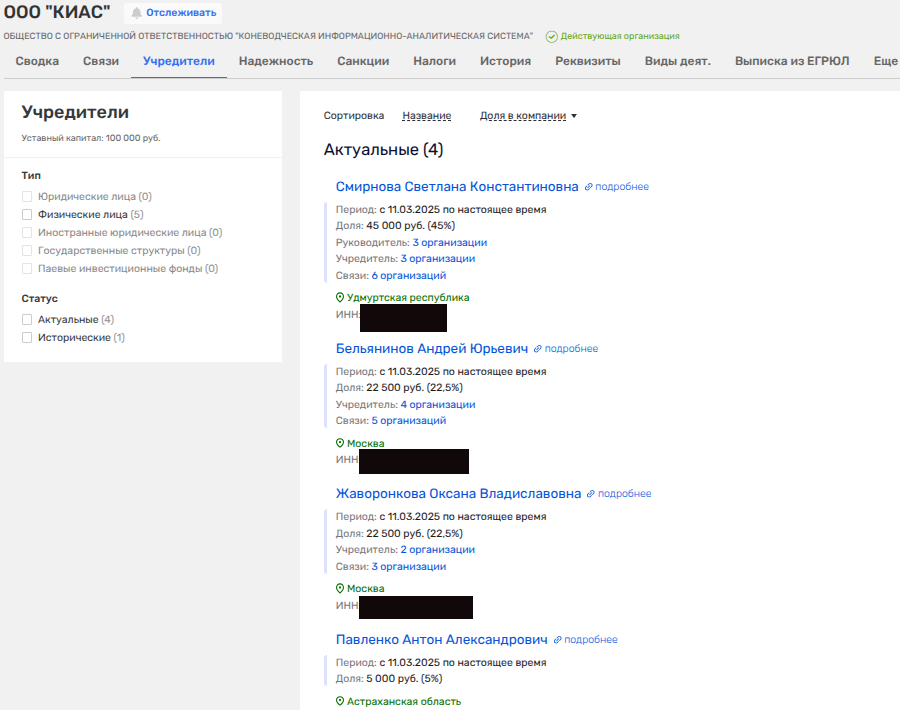The image size is (900, 710).
Task: Open Смирнова's Руководитель 3 организации link
Action: point(449,243)
